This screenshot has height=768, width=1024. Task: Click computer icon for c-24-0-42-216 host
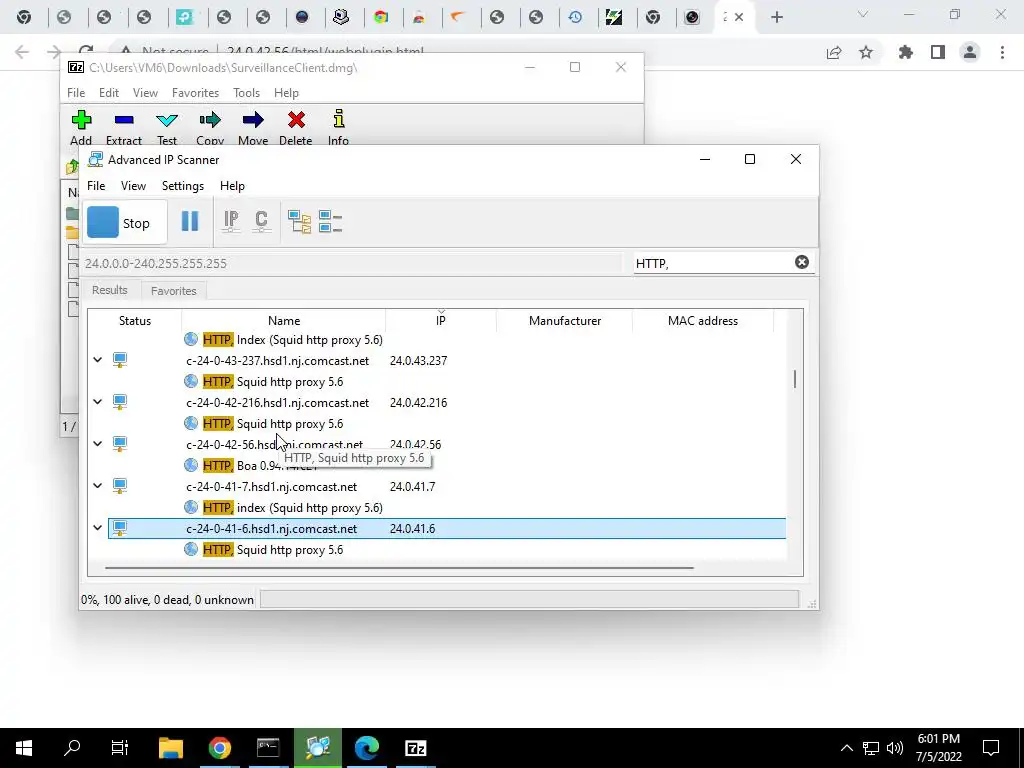pos(120,402)
